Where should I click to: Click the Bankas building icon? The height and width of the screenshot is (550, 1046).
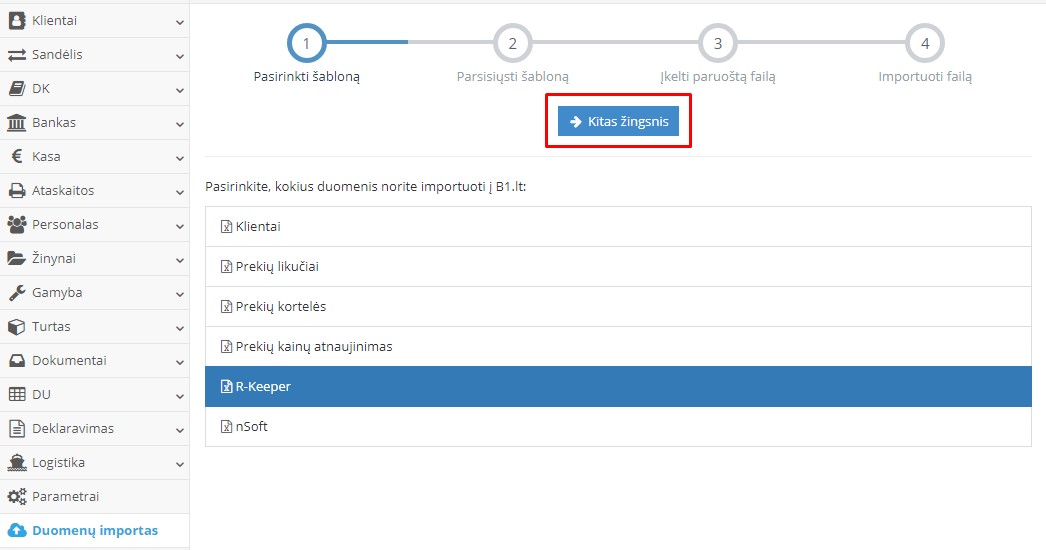[x=17, y=123]
